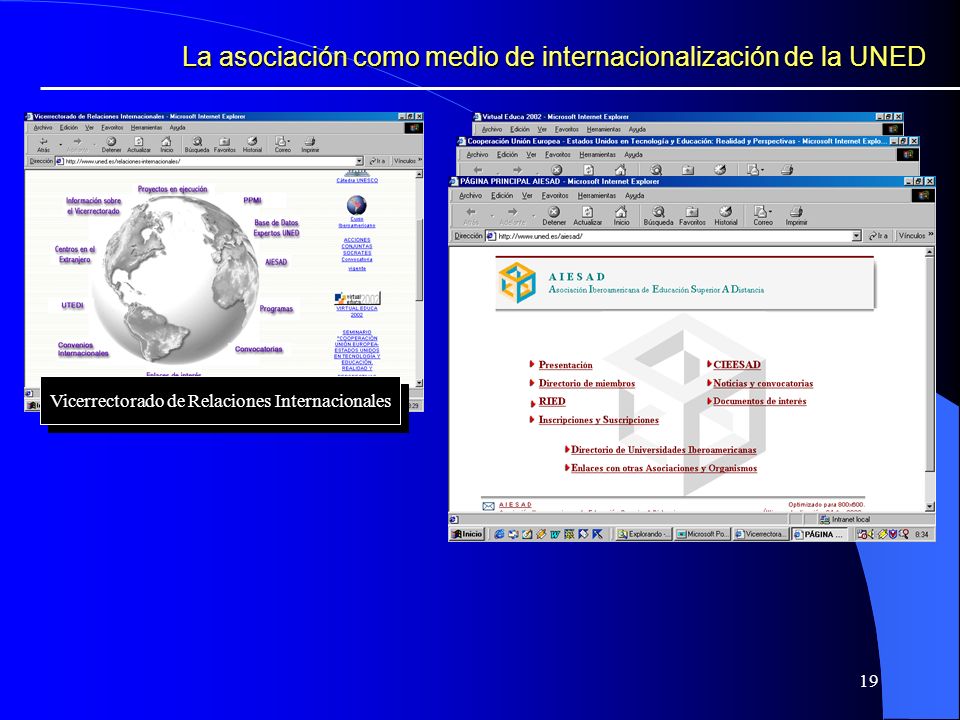Open Documentos de interés link

[x=759, y=402]
